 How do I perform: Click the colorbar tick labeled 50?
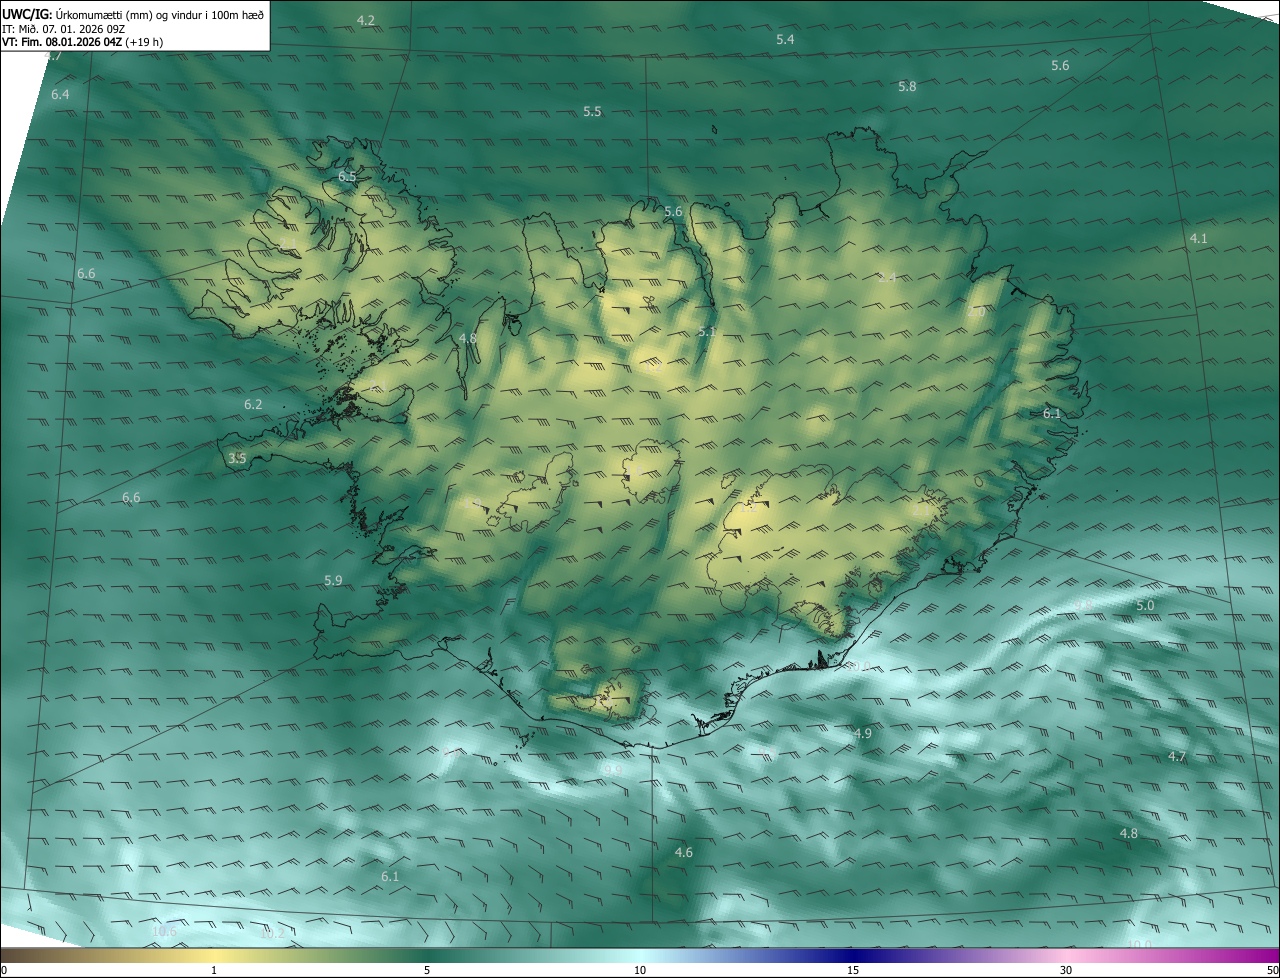click(x=1272, y=970)
